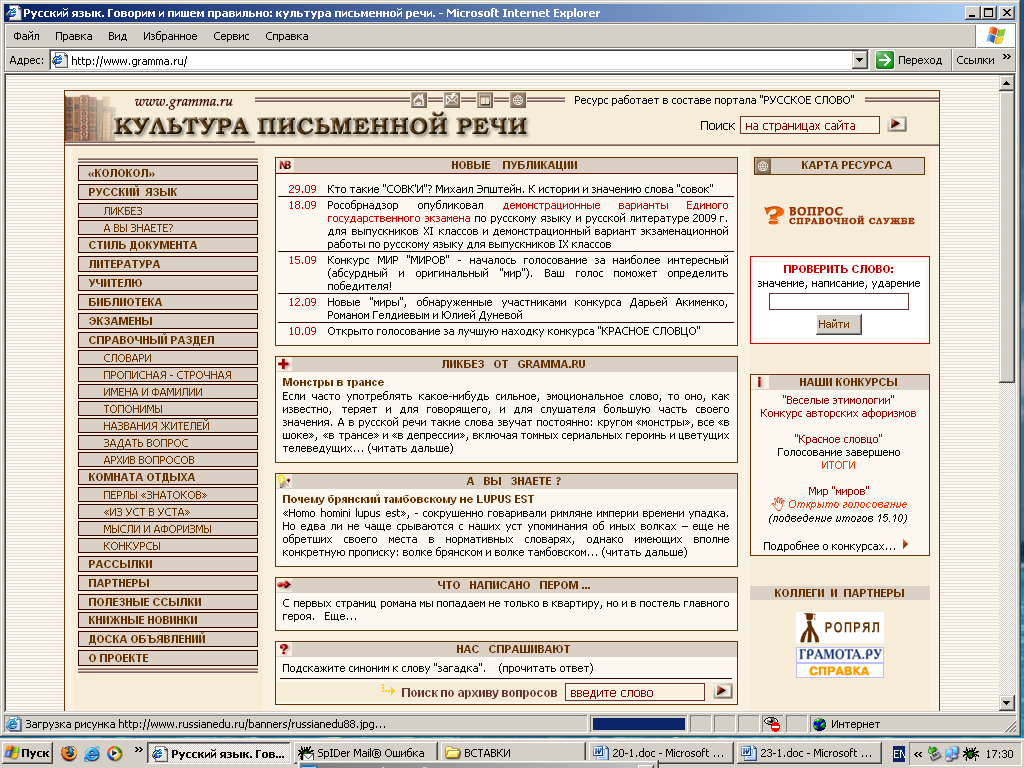The width and height of the screenshot is (1024, 768).
Task: Click the (прочитать ответ) link
Action: click(x=545, y=668)
